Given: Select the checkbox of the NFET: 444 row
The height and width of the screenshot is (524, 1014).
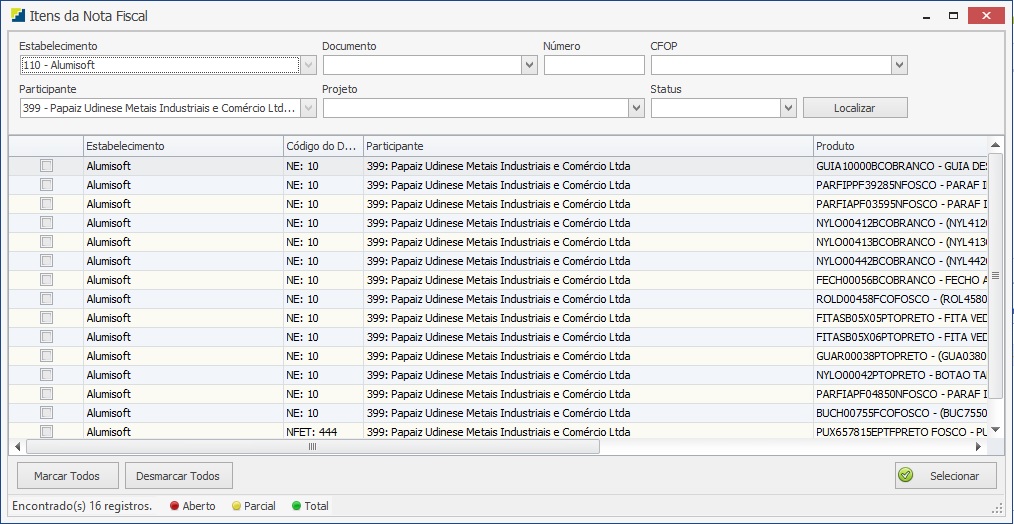Looking at the screenshot, I should (46, 432).
